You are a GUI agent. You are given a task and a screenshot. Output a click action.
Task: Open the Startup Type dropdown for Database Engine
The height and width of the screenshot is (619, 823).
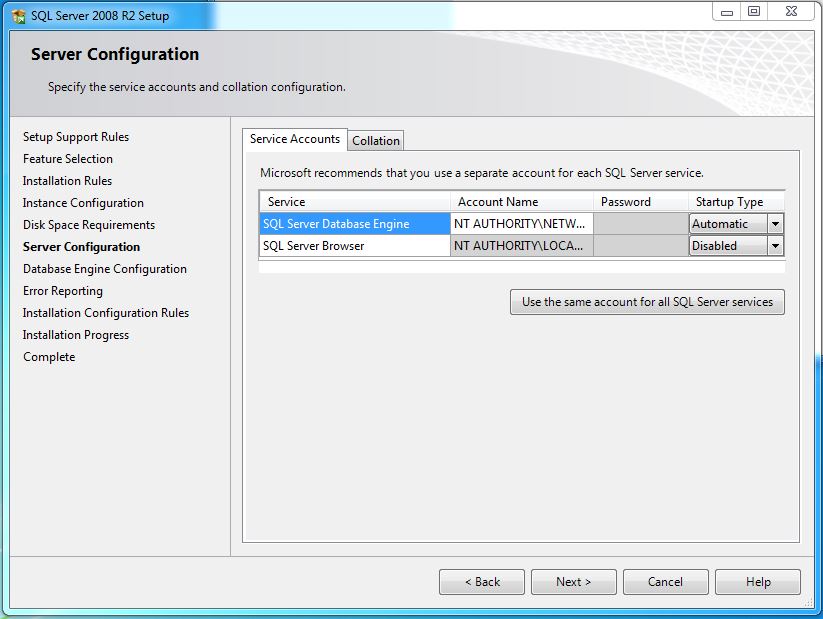[776, 223]
